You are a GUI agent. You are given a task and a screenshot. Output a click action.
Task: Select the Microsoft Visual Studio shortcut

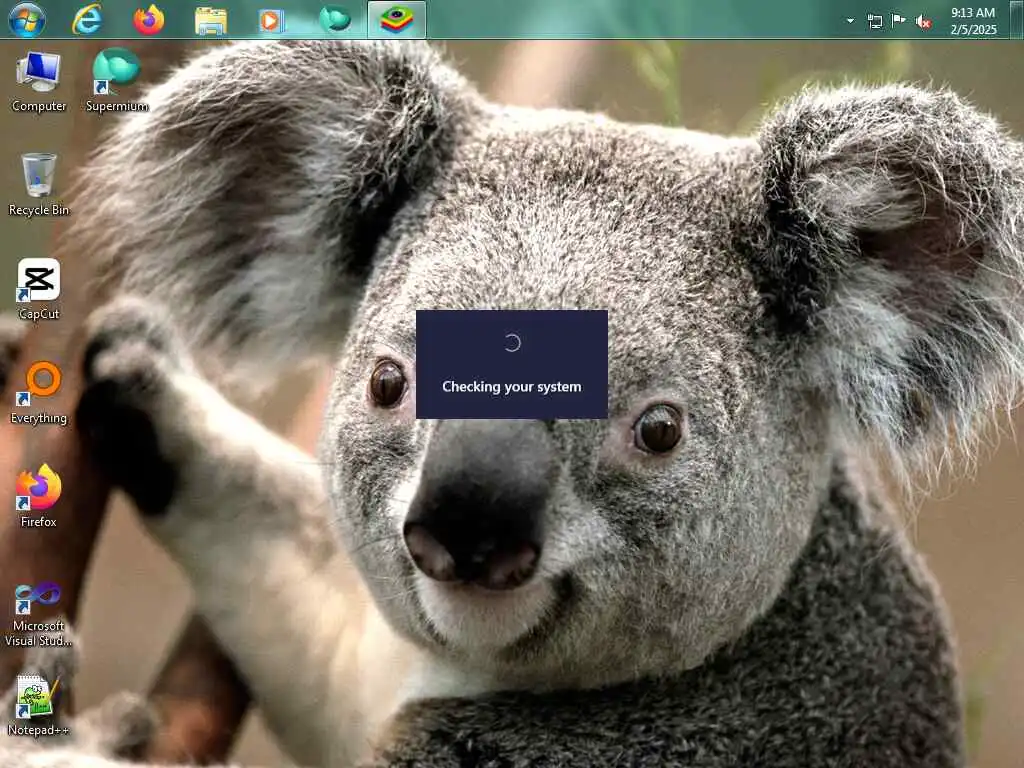39,614
